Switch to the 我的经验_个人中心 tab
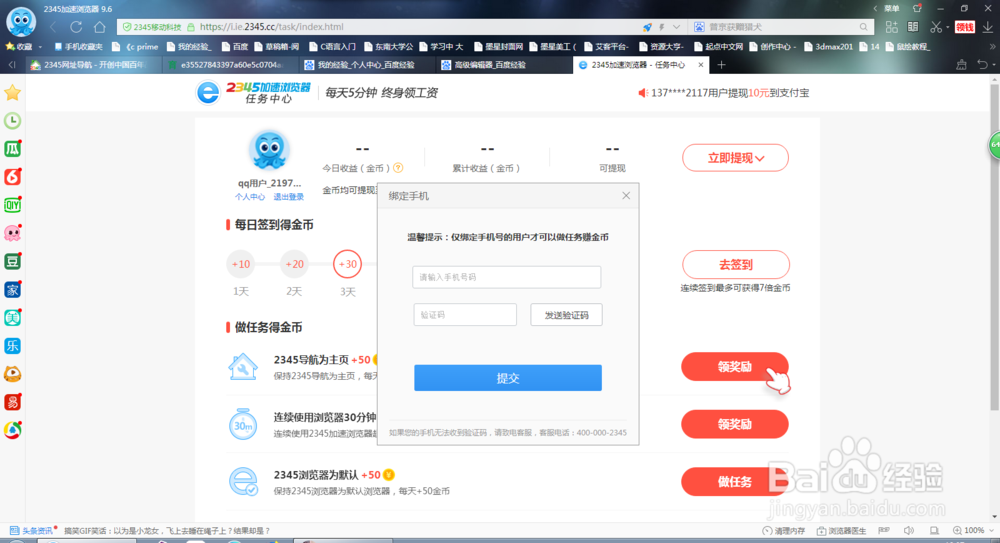 [365, 64]
